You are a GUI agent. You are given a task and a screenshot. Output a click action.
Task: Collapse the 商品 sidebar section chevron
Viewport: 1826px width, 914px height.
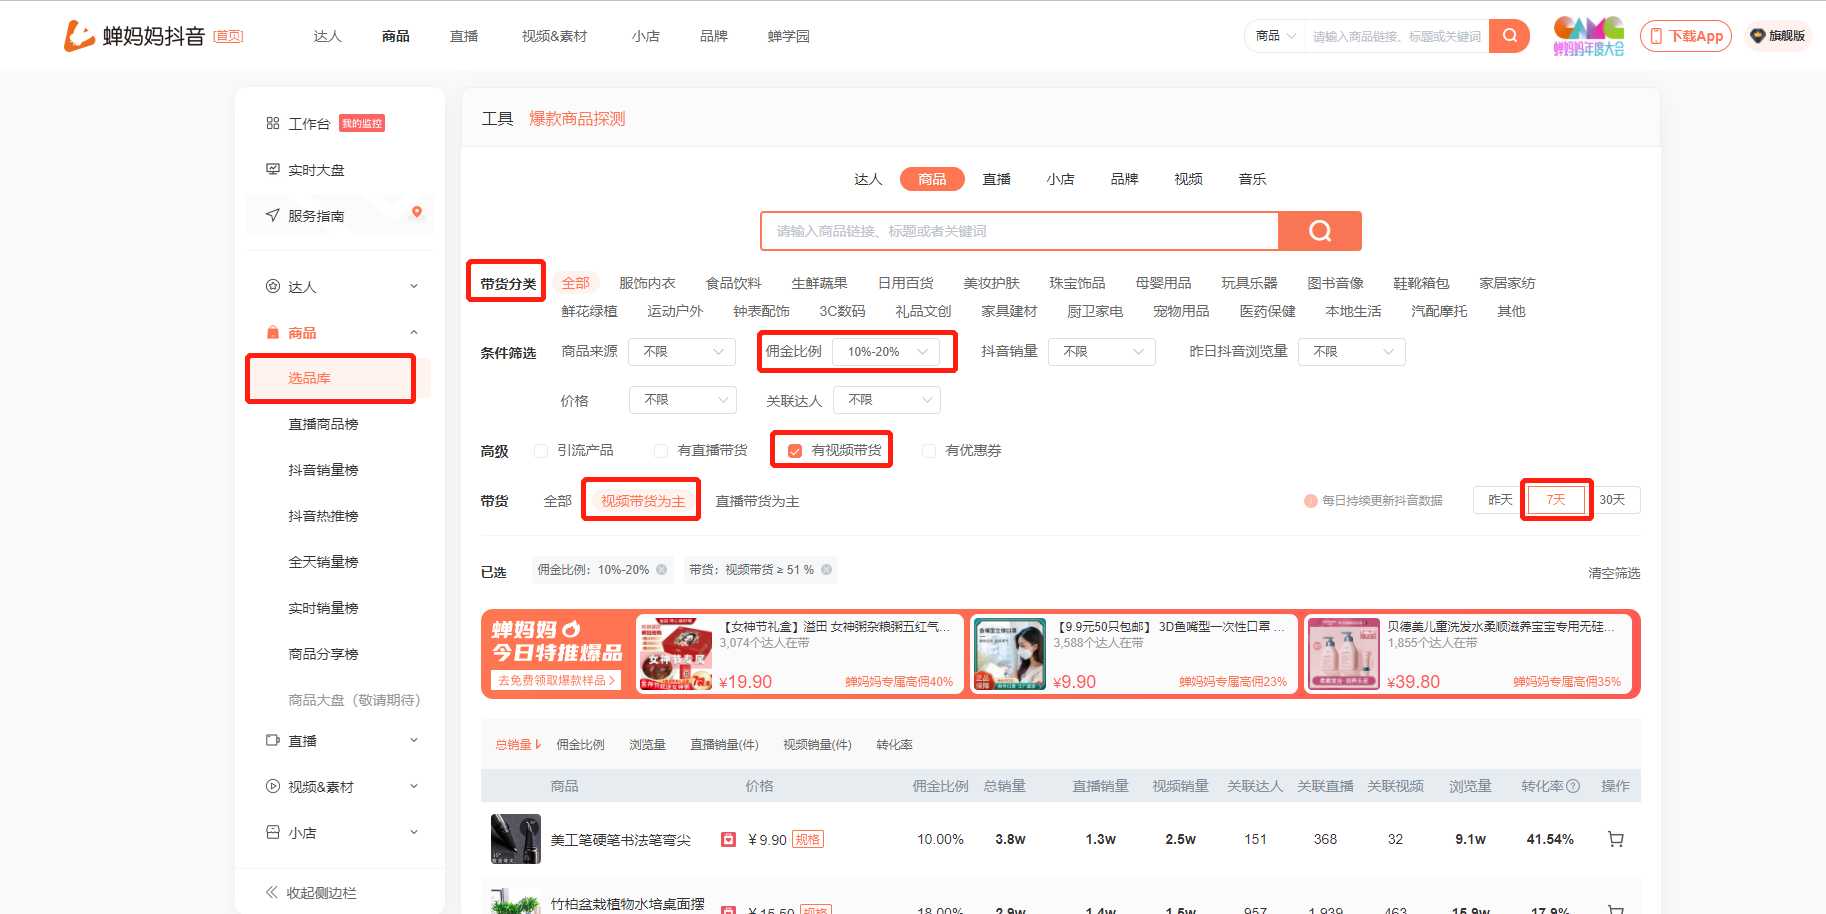pyautogui.click(x=414, y=332)
